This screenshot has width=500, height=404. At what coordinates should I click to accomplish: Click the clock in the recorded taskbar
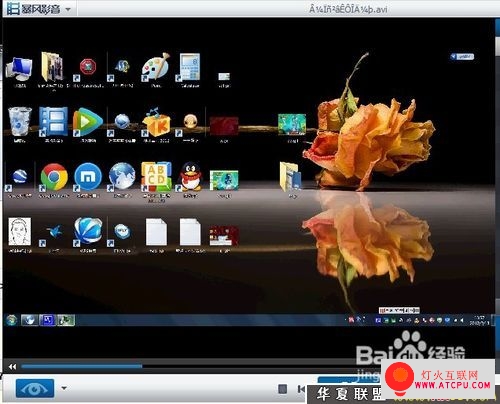point(479,320)
